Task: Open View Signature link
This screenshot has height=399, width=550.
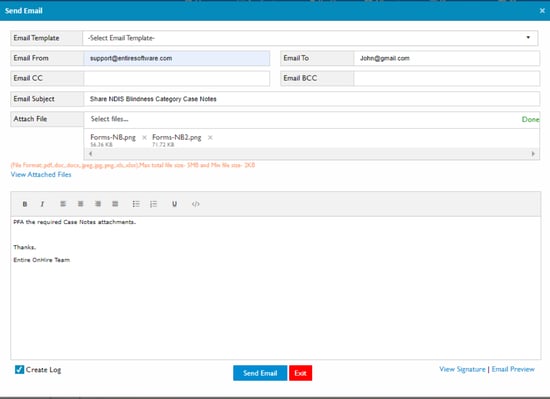Action: [x=462, y=369]
